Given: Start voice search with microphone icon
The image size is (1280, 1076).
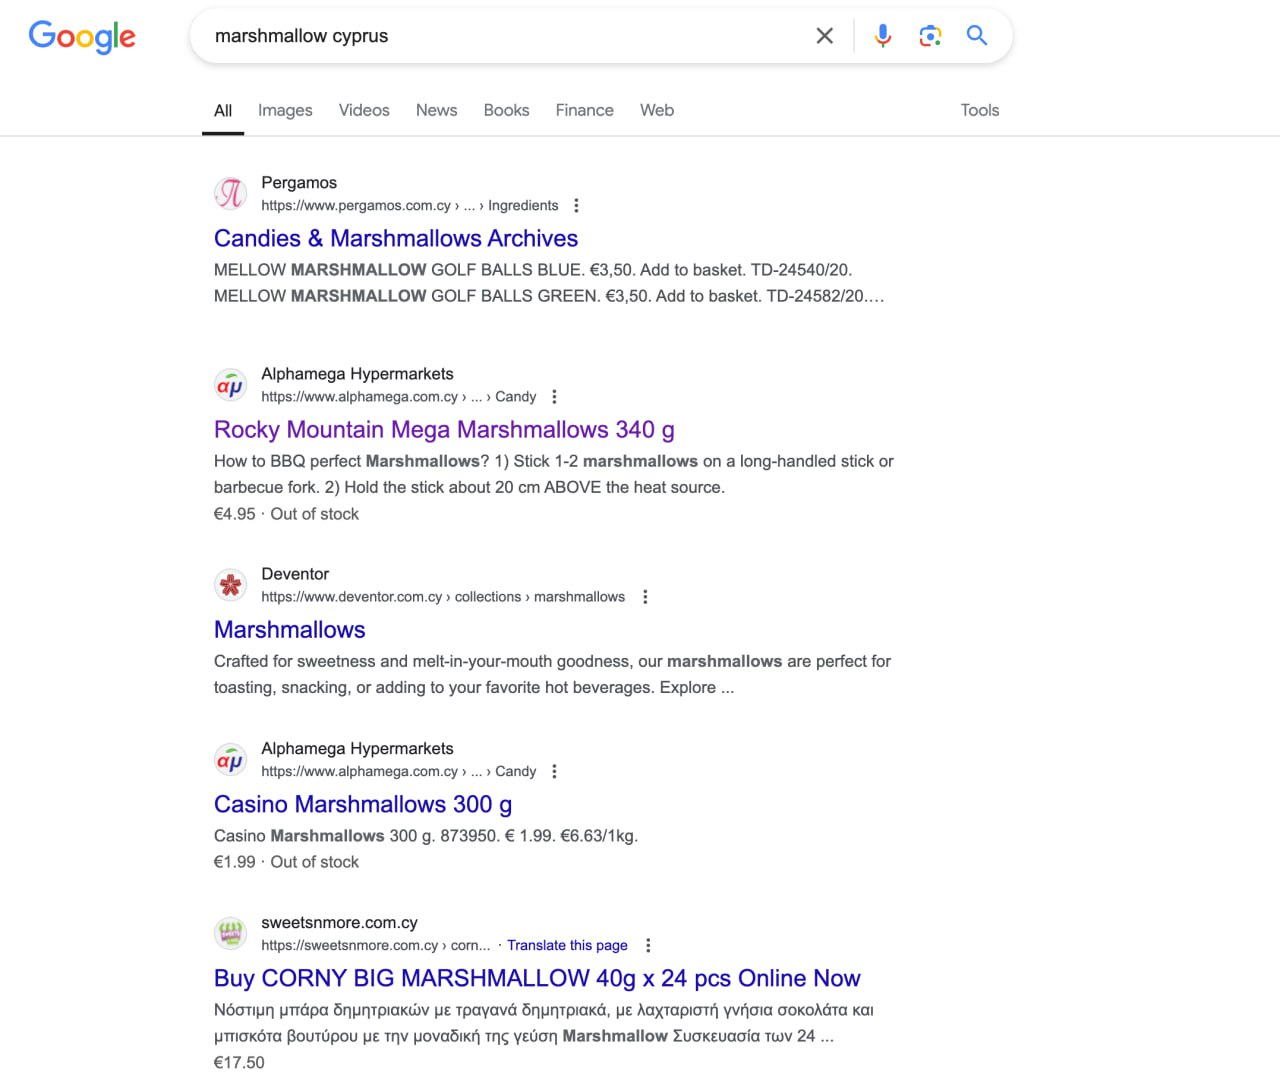Looking at the screenshot, I should 882,36.
